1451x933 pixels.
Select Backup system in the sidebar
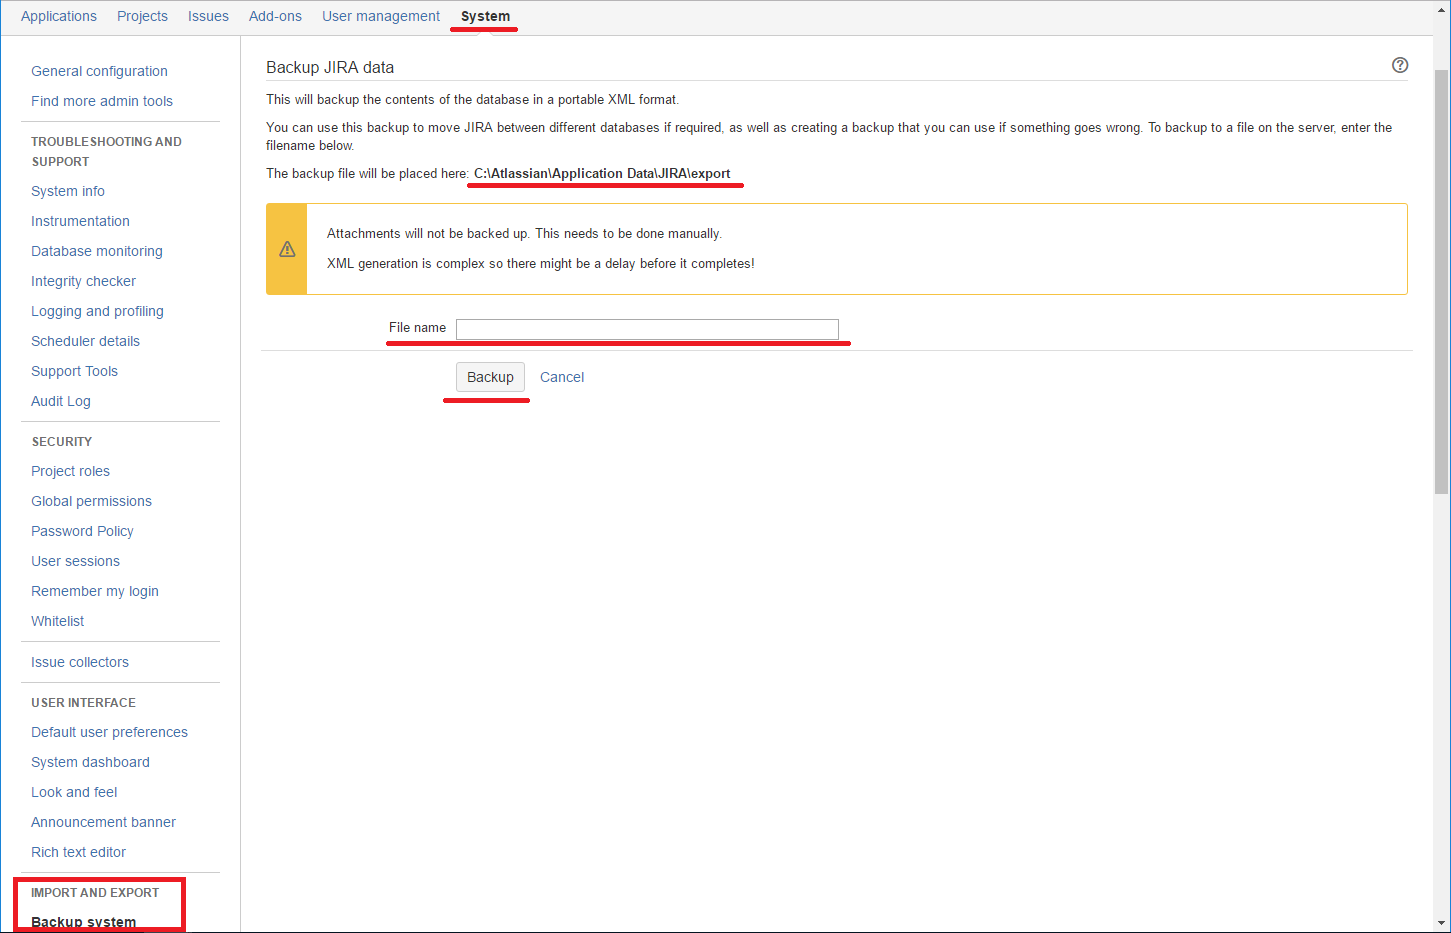click(83, 922)
